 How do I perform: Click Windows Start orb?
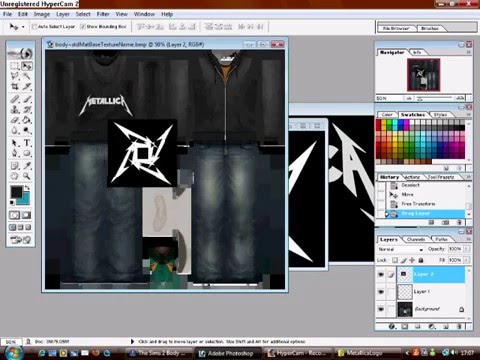pos(13,353)
